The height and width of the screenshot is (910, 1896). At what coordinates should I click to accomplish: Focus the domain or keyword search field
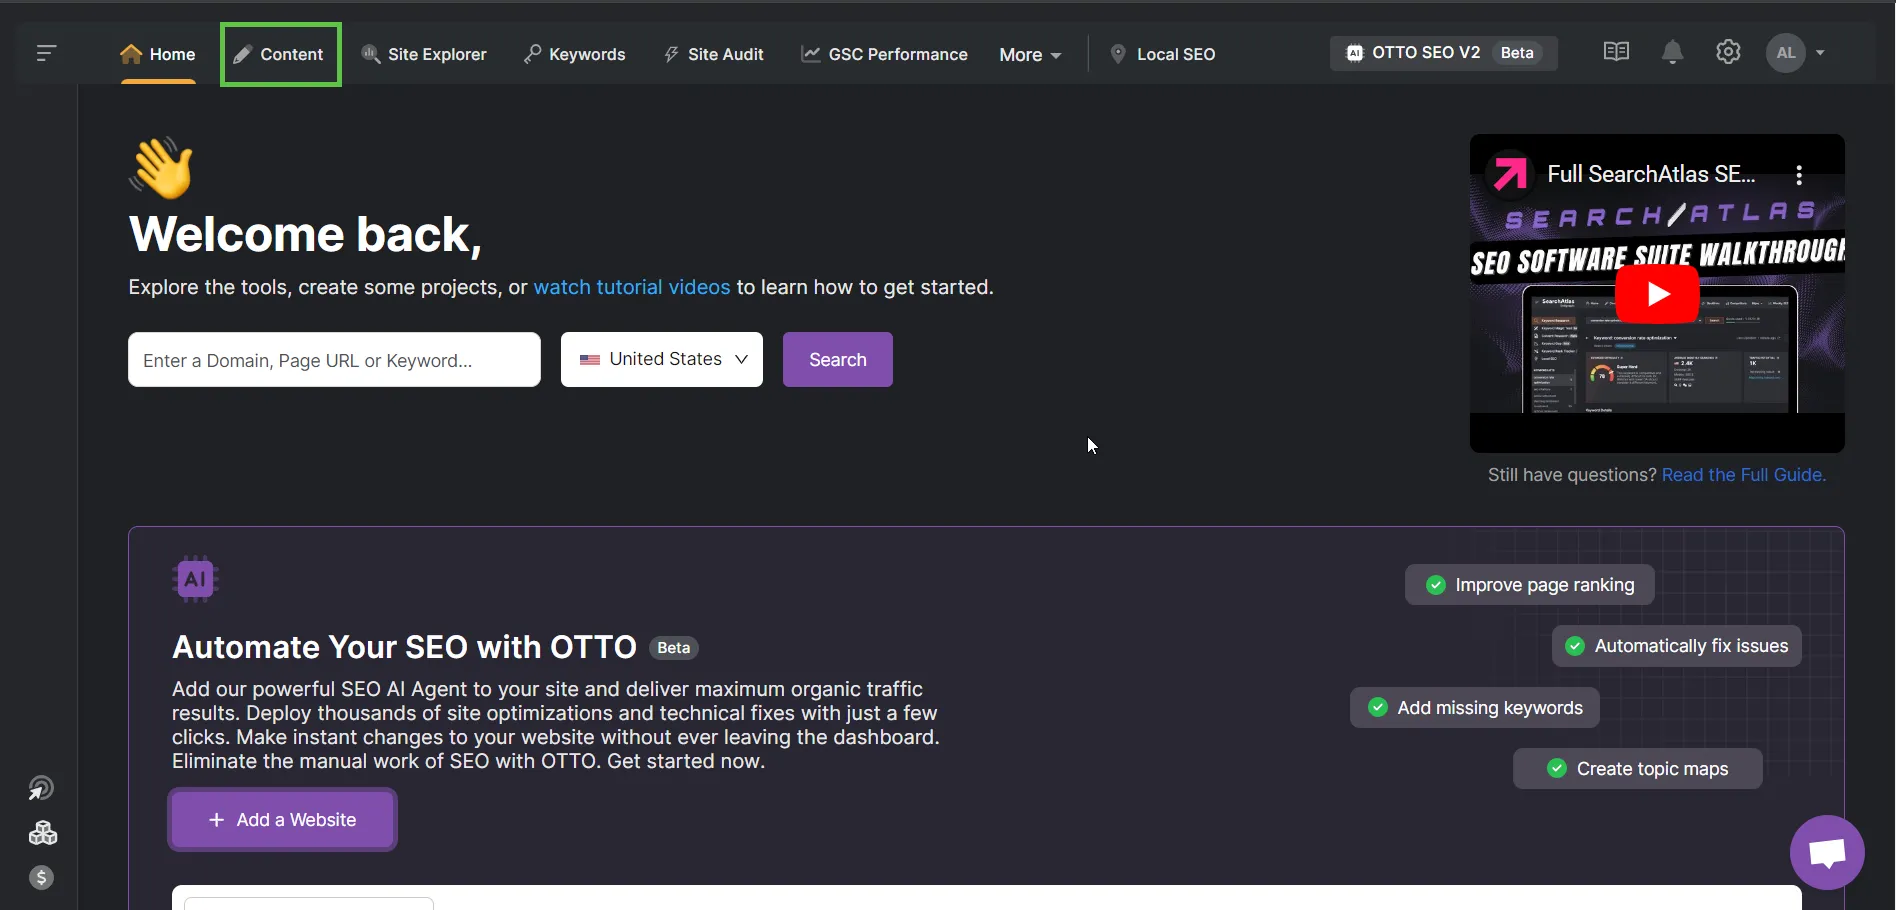[x=334, y=359]
